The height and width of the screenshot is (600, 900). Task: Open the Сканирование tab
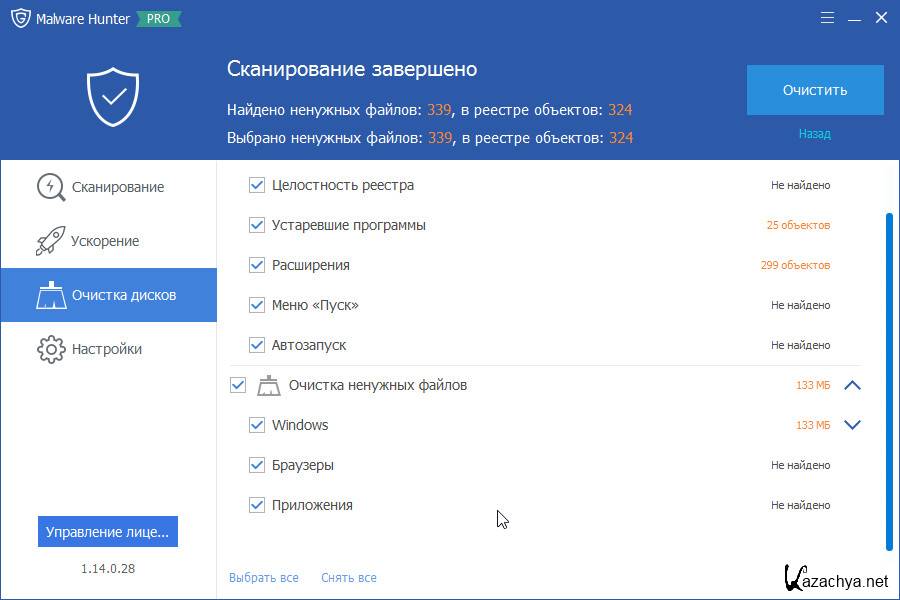(x=117, y=187)
